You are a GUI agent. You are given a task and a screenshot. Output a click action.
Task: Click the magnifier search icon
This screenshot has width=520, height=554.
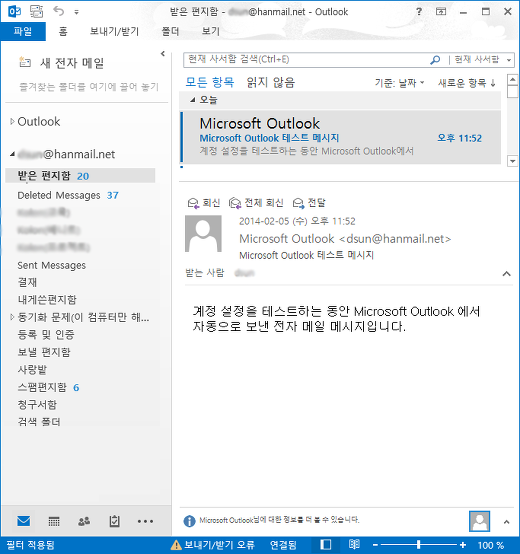point(435,60)
